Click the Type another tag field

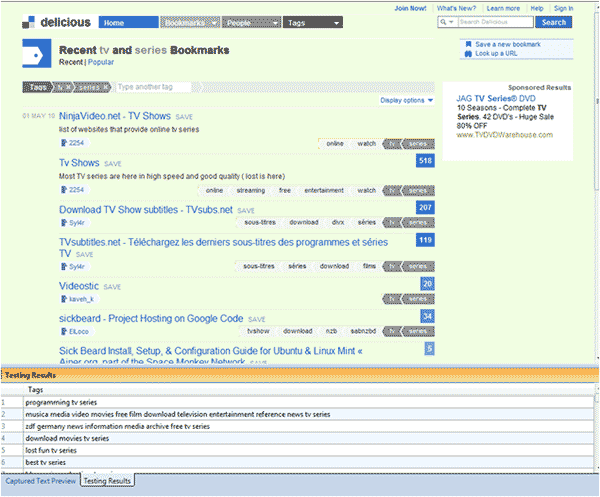coord(153,87)
